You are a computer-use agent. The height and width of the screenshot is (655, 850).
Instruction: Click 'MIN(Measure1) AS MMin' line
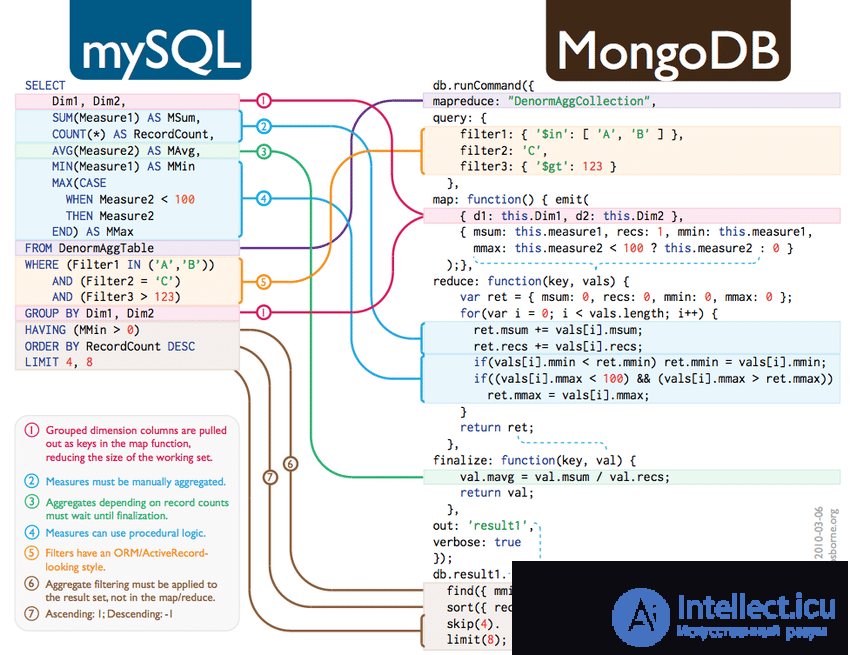pos(123,166)
